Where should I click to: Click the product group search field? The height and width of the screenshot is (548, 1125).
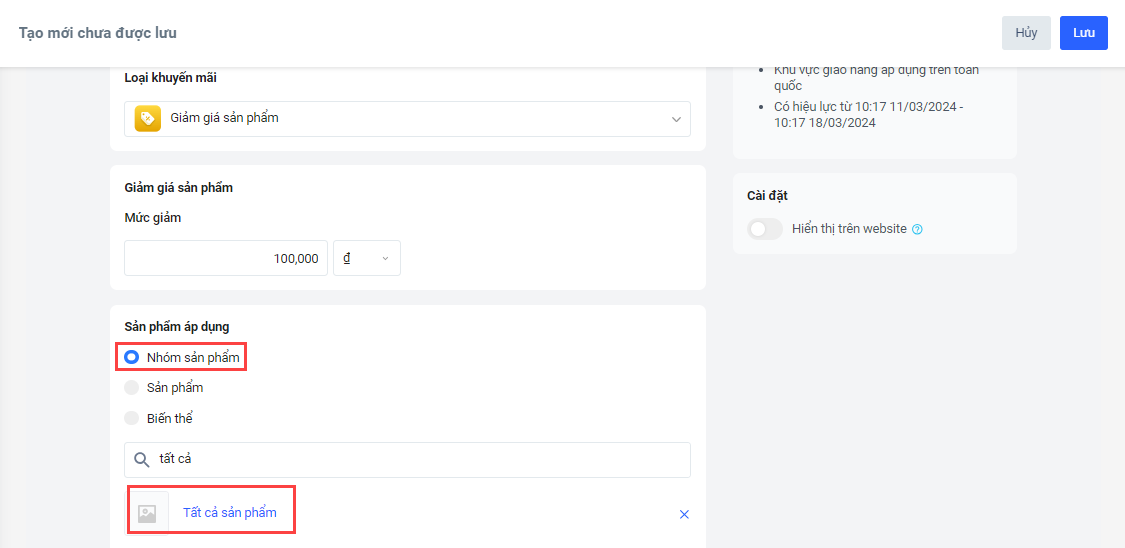coord(420,460)
